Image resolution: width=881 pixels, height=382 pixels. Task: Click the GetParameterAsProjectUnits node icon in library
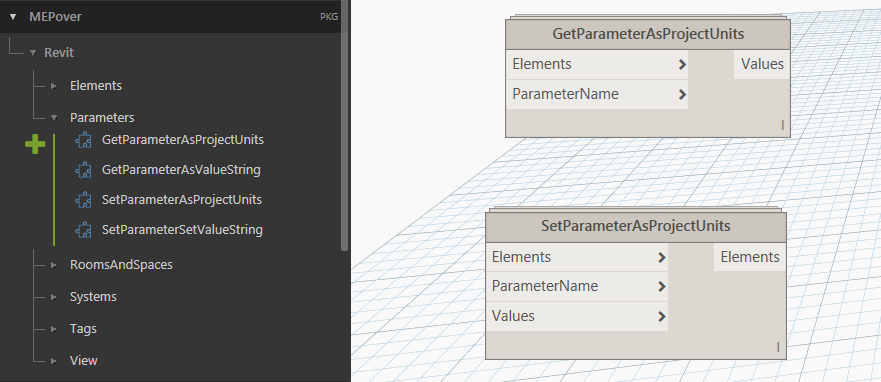(x=84, y=140)
